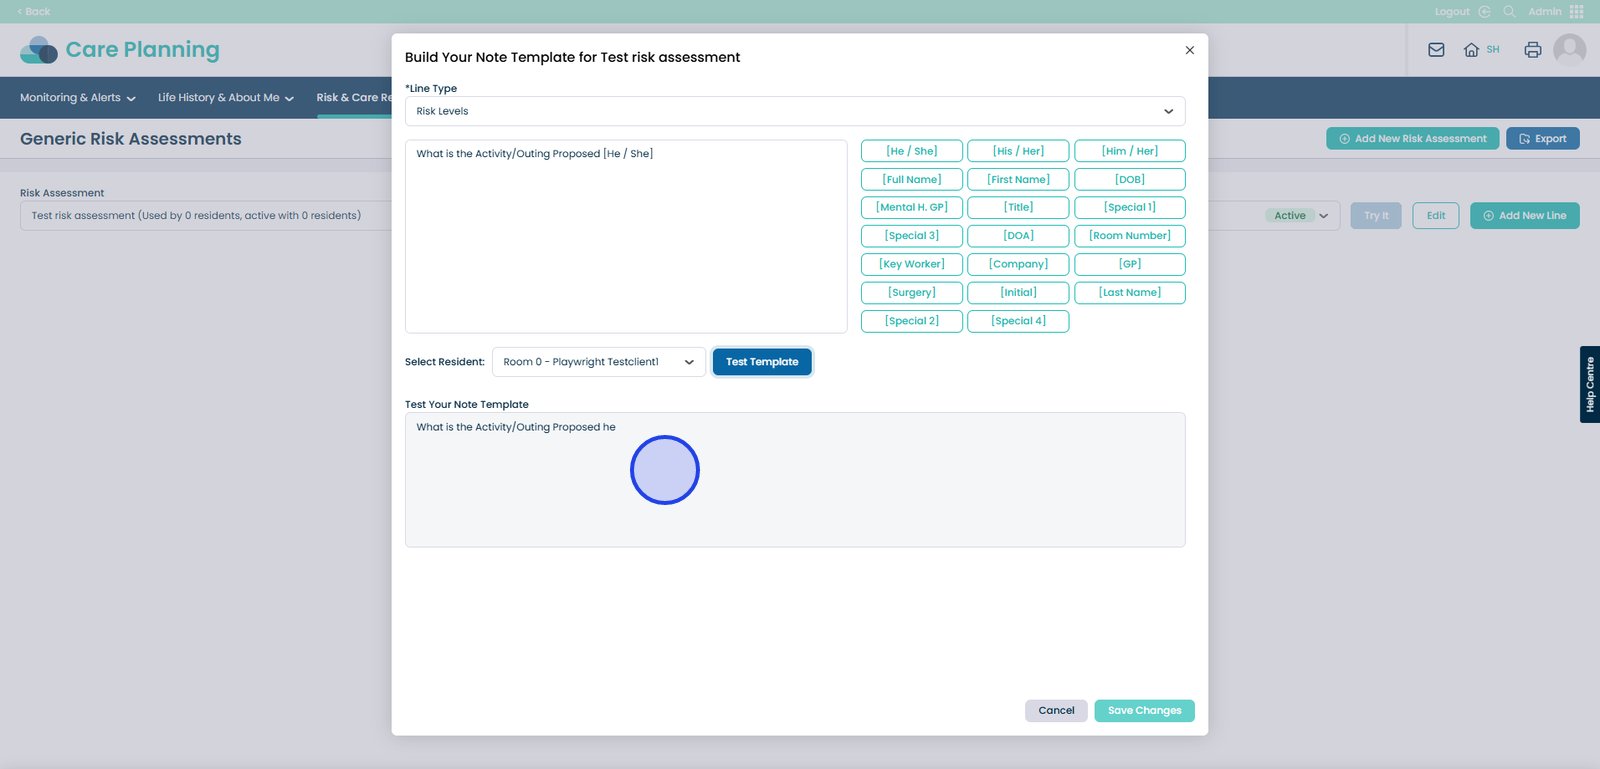Add the [Room Number] tag
The width and height of the screenshot is (1600, 769).
pos(1130,236)
